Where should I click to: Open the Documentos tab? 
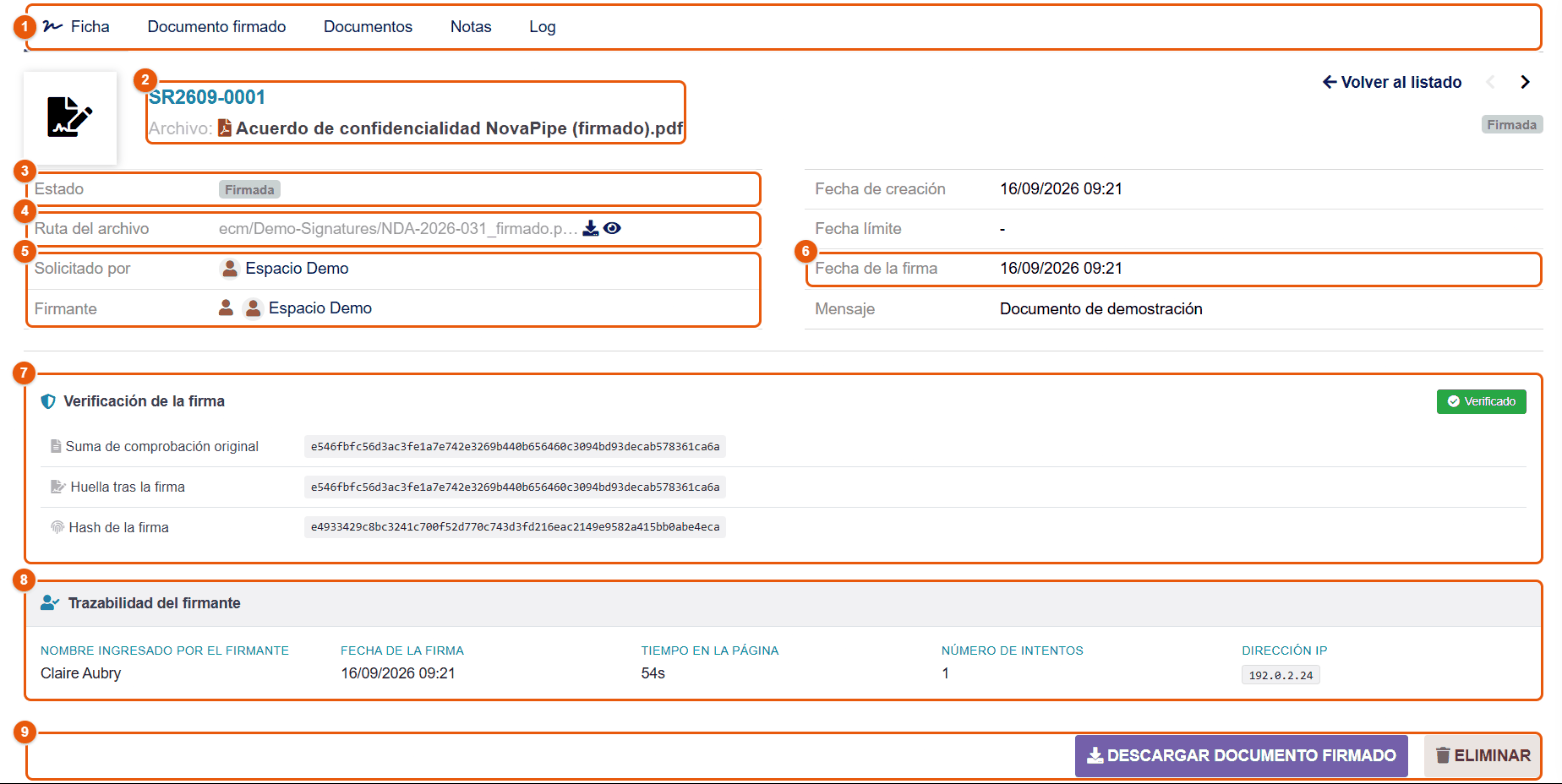coord(368,27)
